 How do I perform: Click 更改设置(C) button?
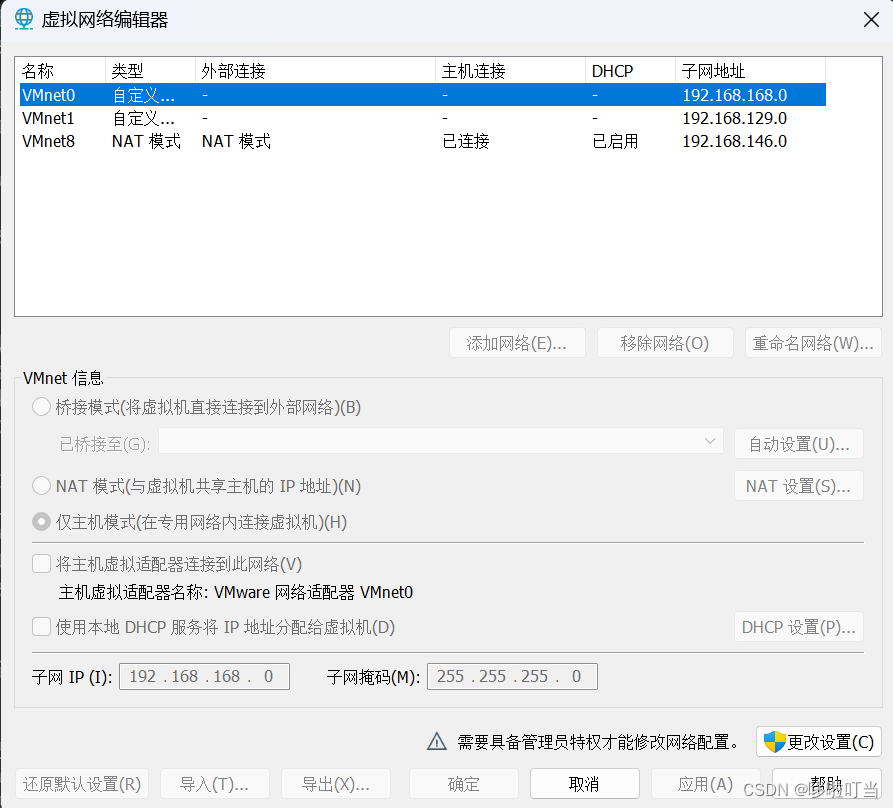click(819, 741)
